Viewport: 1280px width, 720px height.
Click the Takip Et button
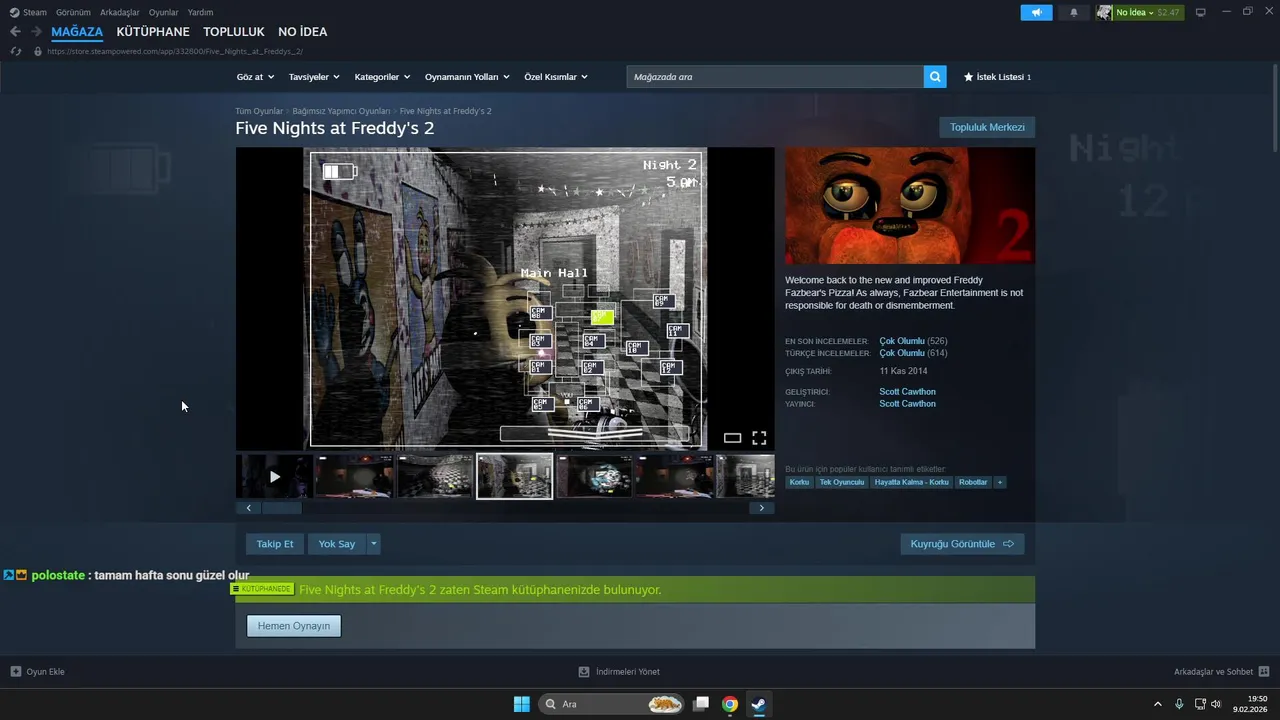point(275,544)
